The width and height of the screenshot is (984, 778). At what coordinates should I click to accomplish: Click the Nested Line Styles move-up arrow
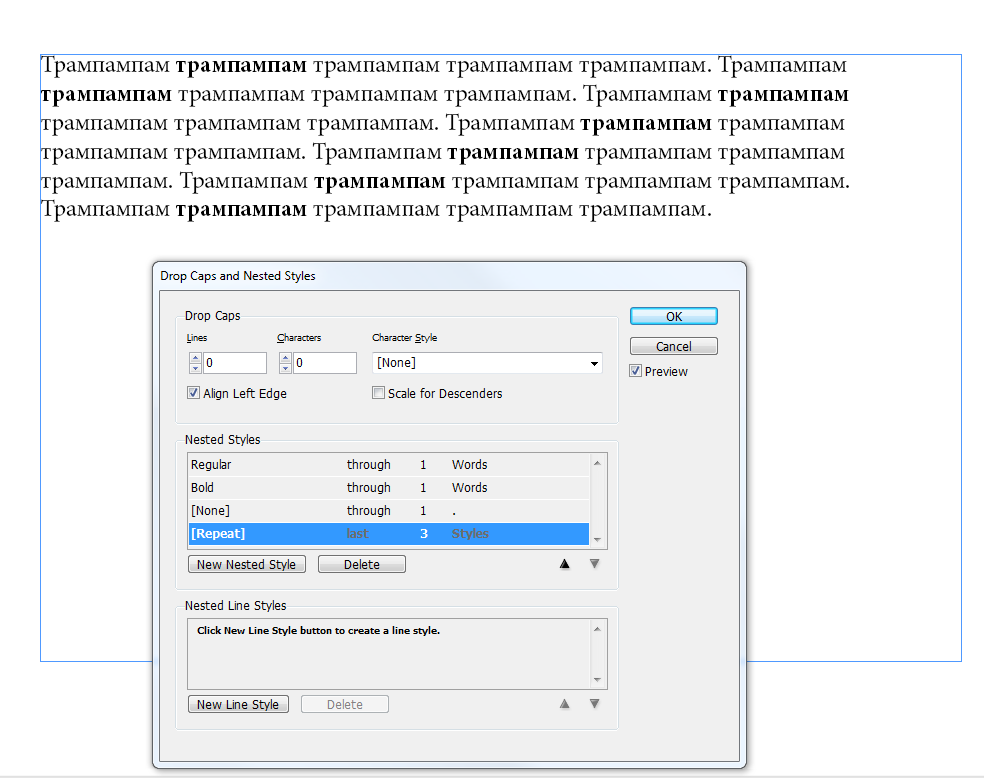click(564, 704)
